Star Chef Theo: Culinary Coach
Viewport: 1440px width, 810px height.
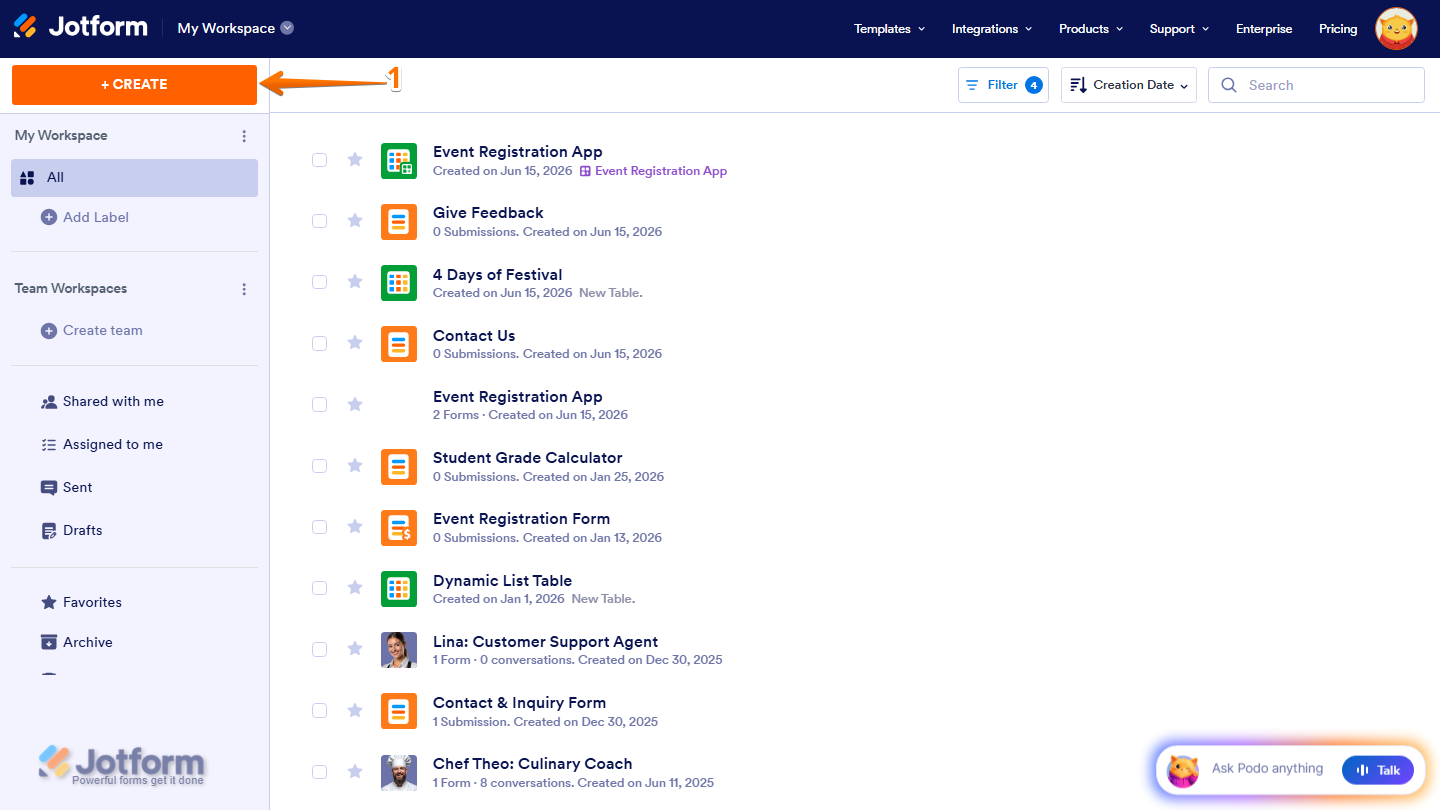pos(355,771)
